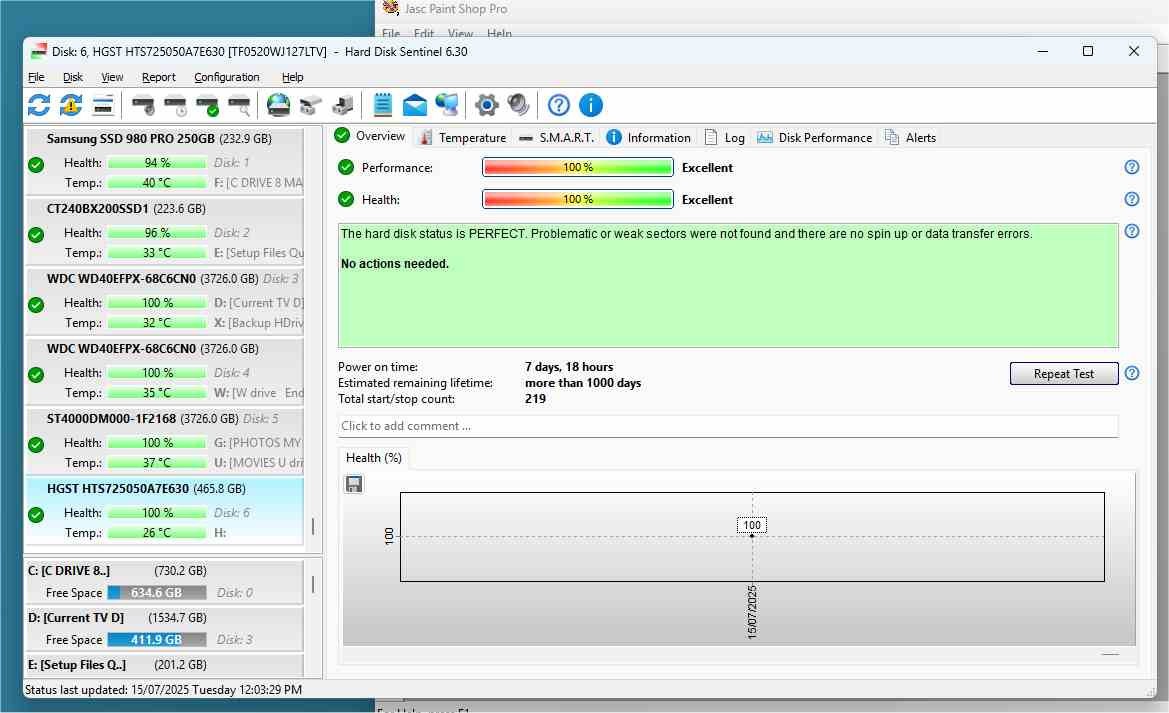
Task: Click the toolbar disk icon with clock badge
Action: coord(175,105)
